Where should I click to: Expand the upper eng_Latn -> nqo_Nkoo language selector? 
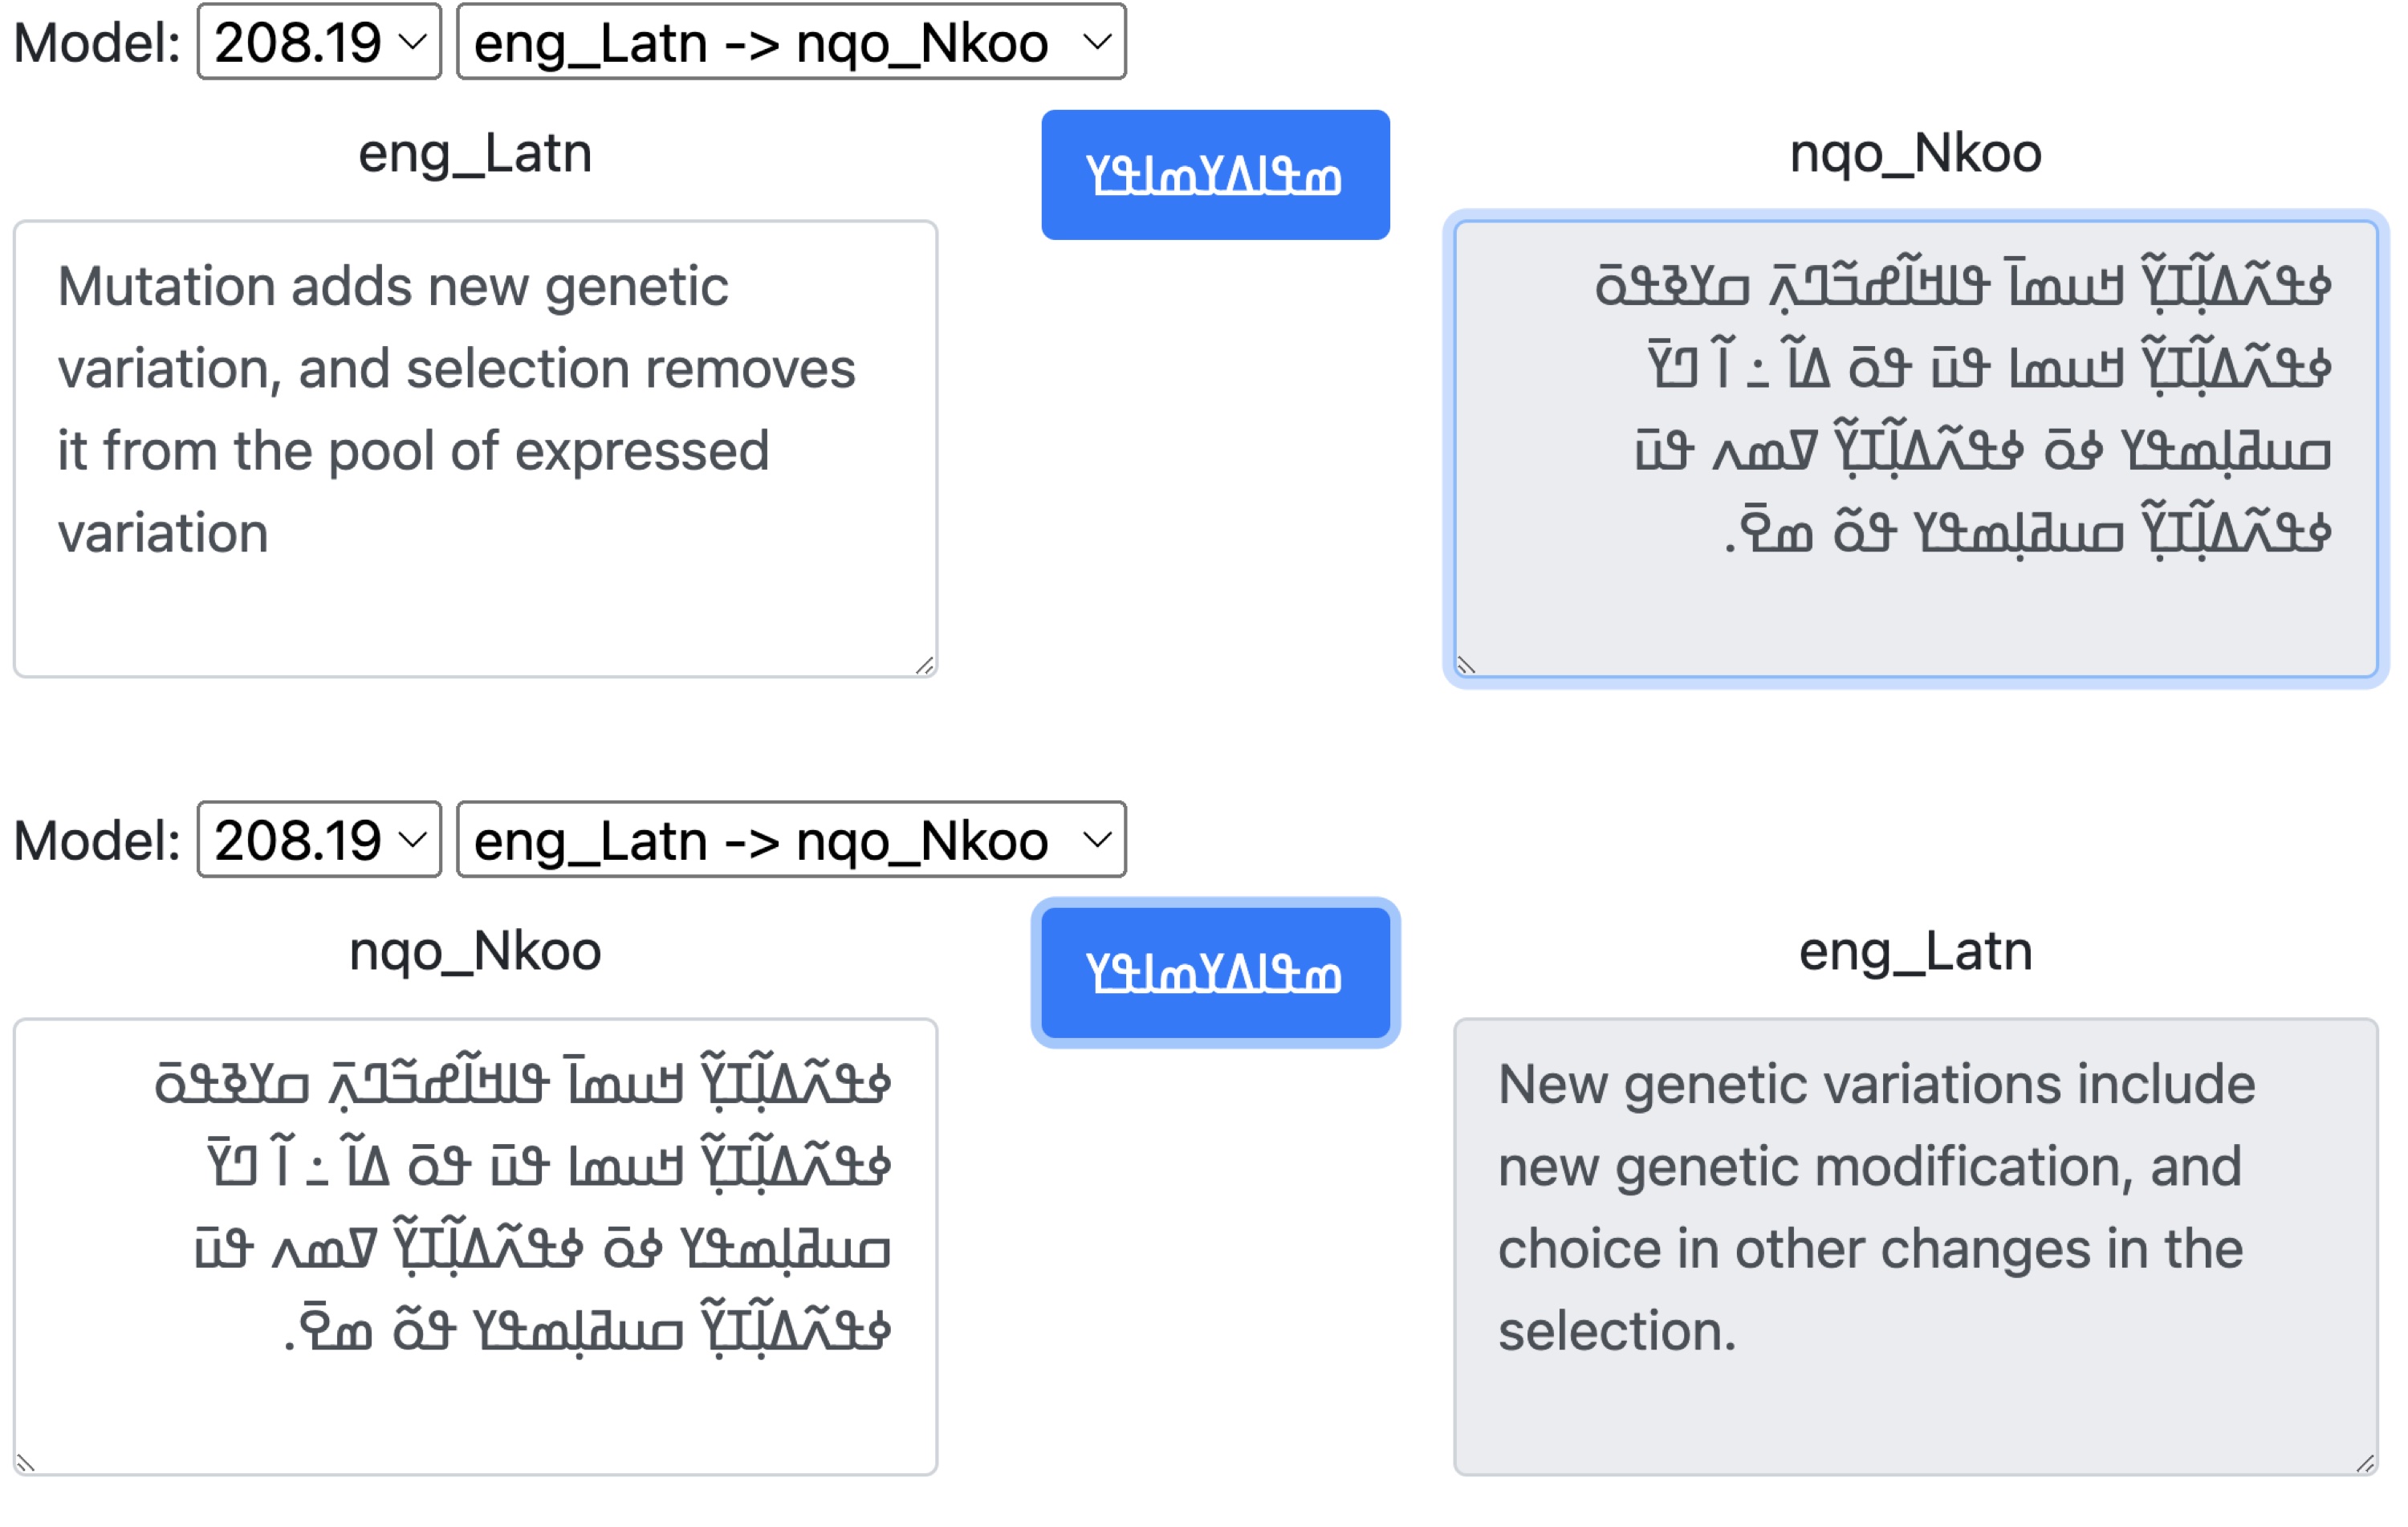[790, 42]
